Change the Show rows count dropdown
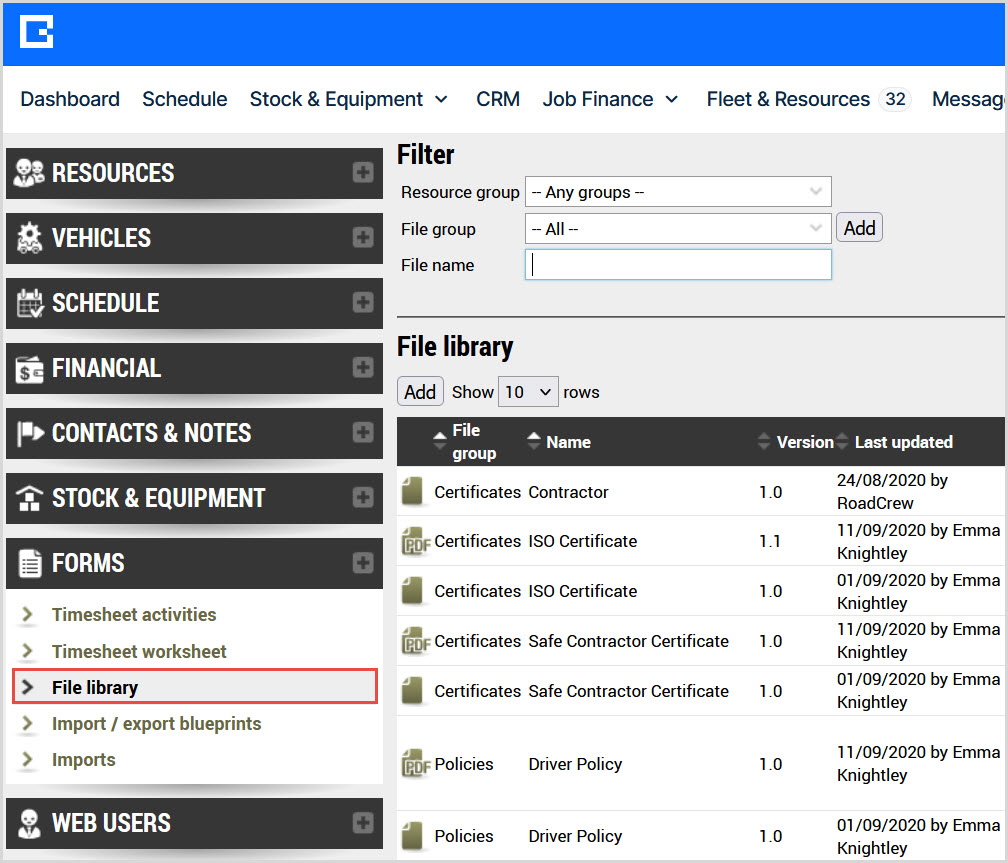The width and height of the screenshot is (1008, 863). pos(529,392)
